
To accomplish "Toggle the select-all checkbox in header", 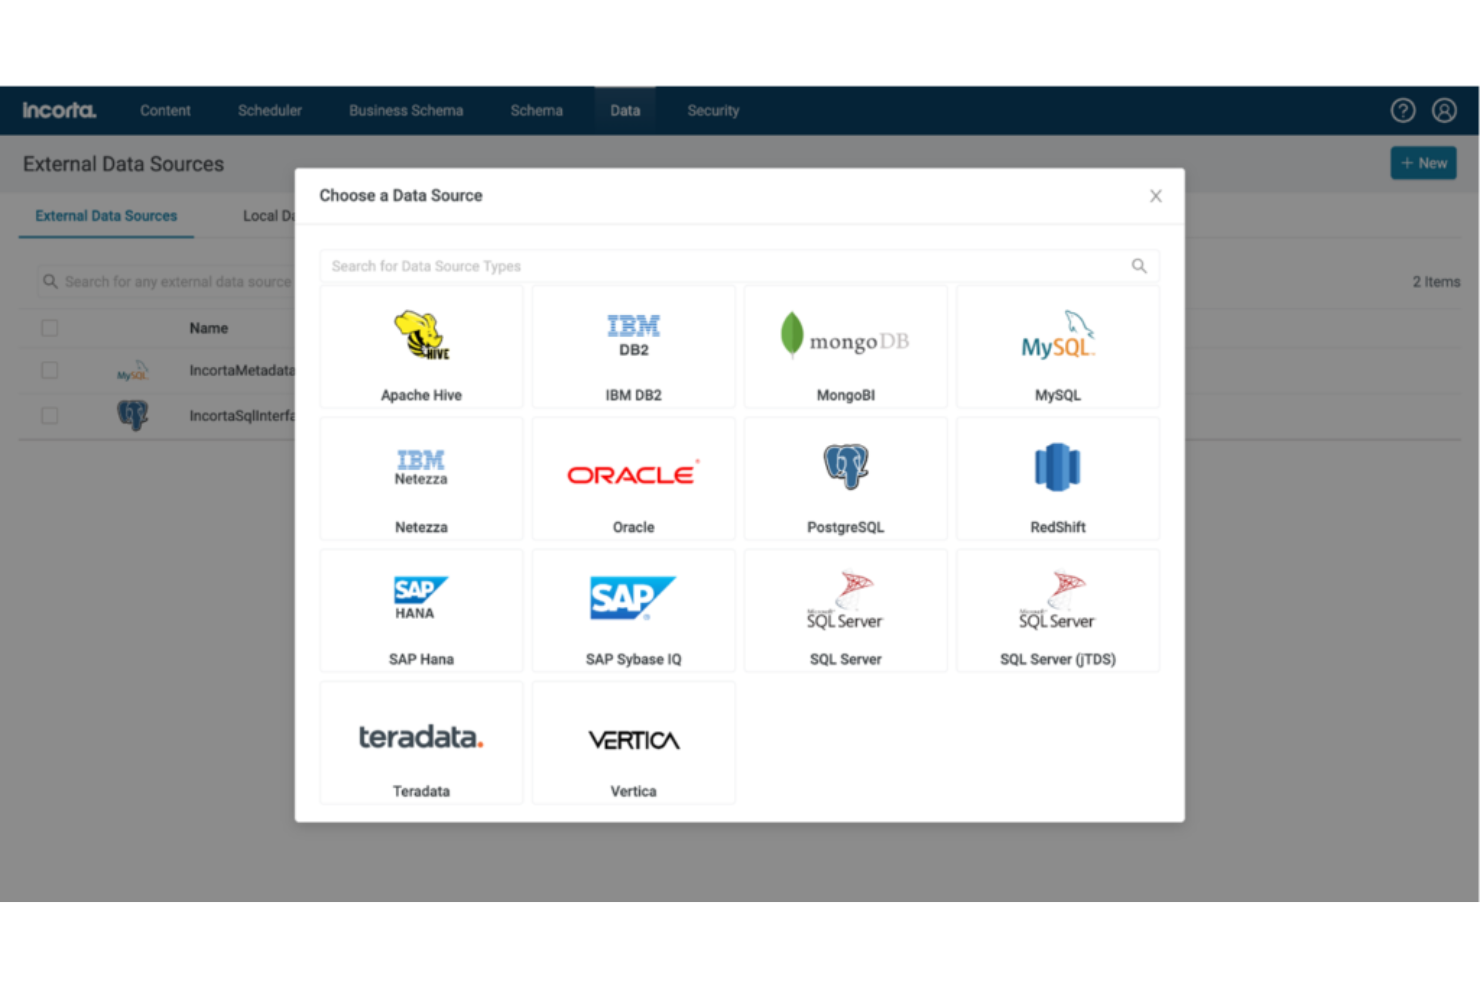I will click(49, 328).
